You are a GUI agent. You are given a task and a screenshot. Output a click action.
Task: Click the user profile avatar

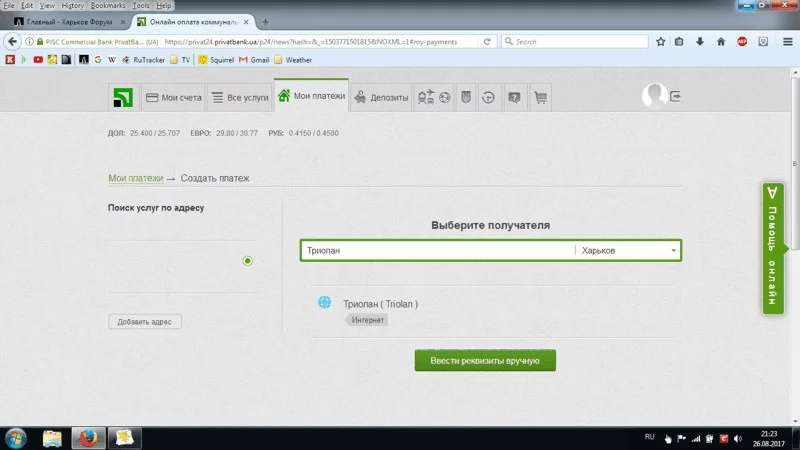coord(654,95)
